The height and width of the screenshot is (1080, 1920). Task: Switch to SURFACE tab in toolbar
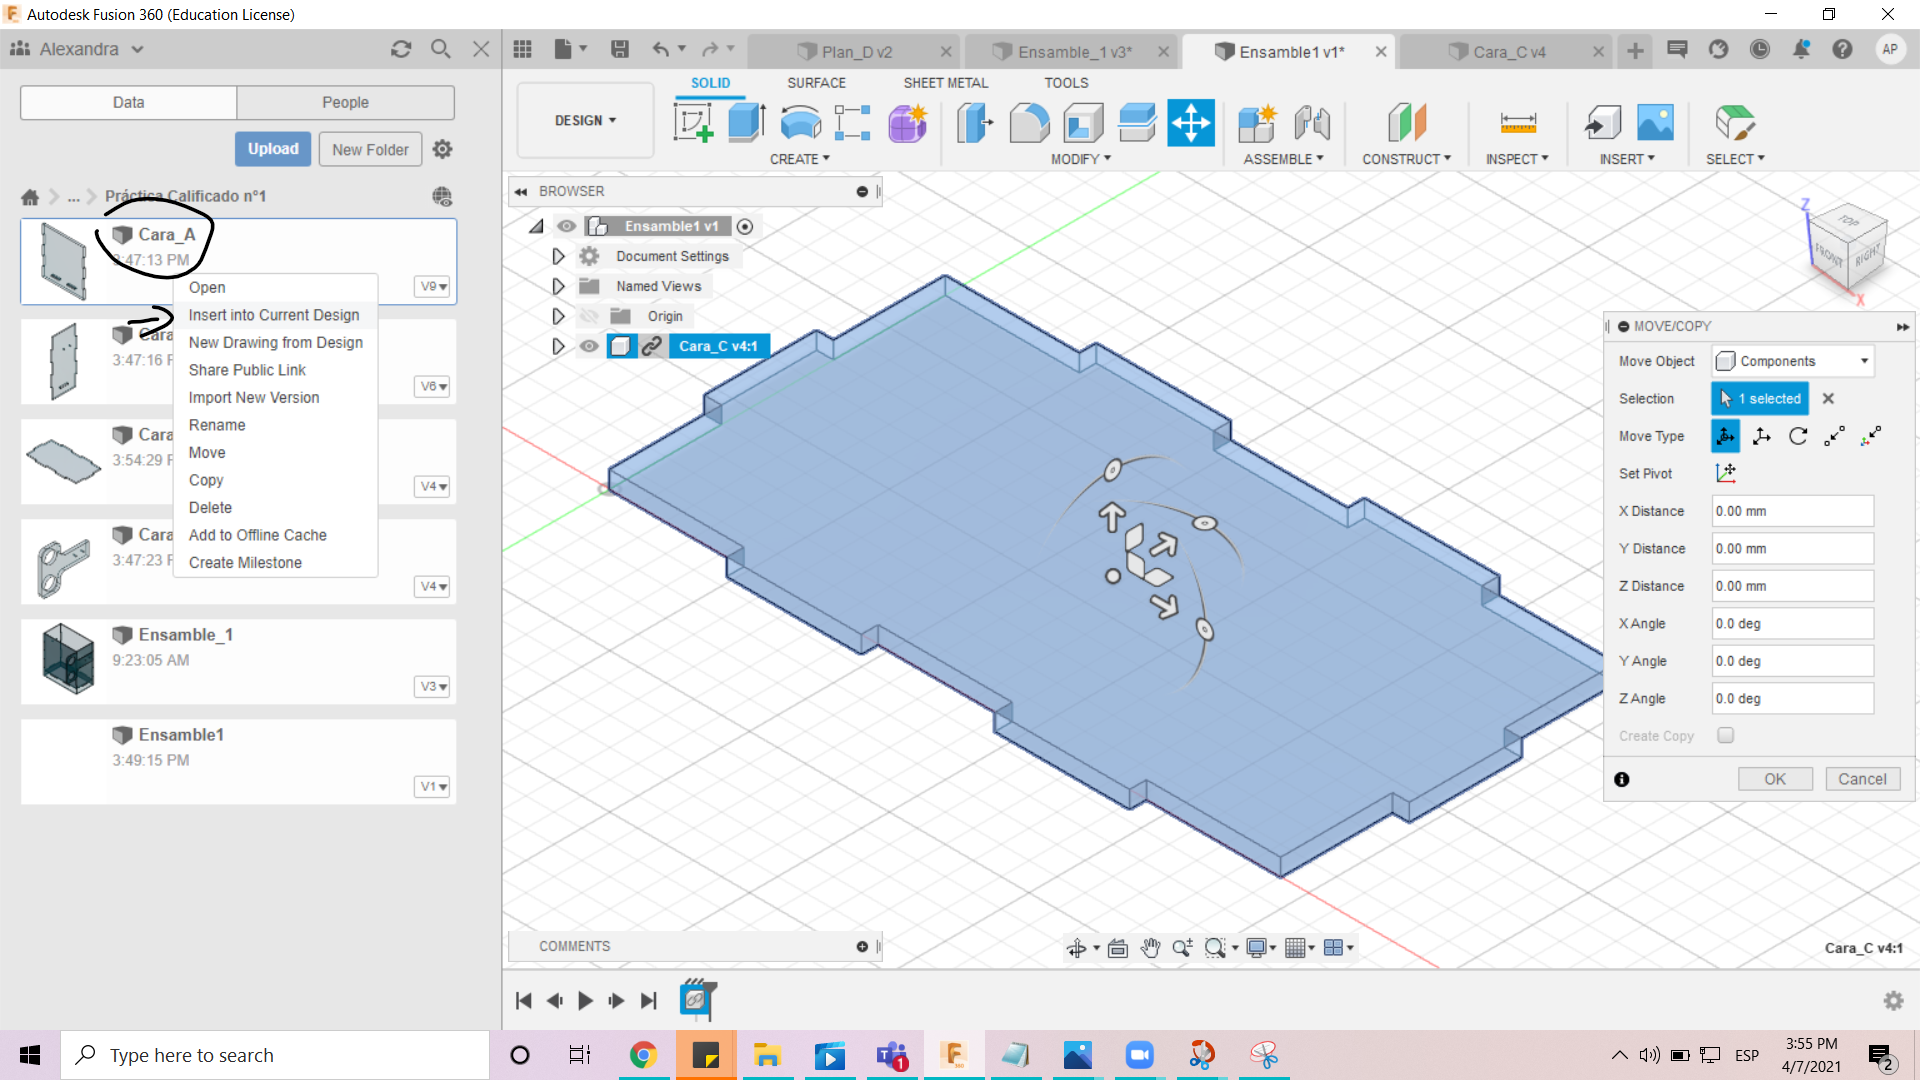click(x=816, y=82)
